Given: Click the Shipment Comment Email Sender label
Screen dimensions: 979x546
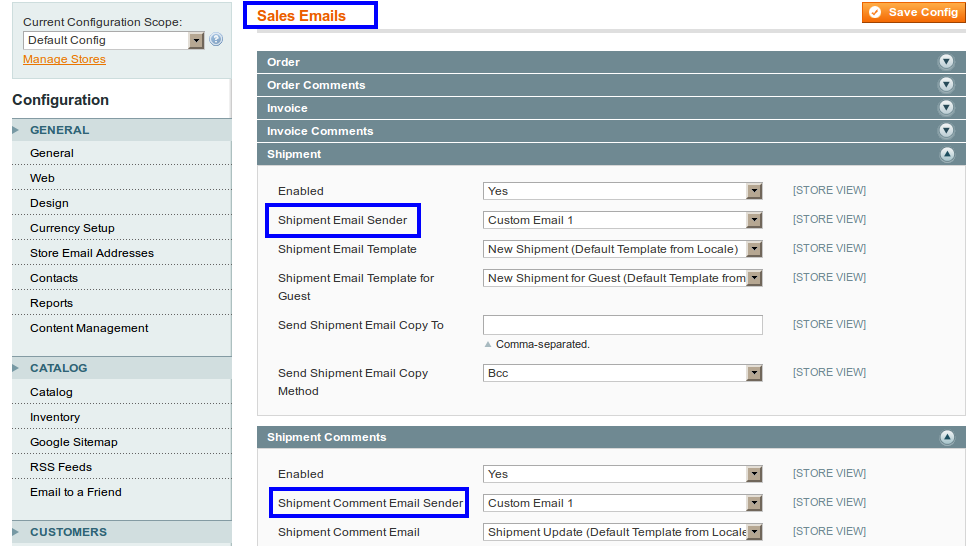Looking at the screenshot, I should tap(370, 503).
